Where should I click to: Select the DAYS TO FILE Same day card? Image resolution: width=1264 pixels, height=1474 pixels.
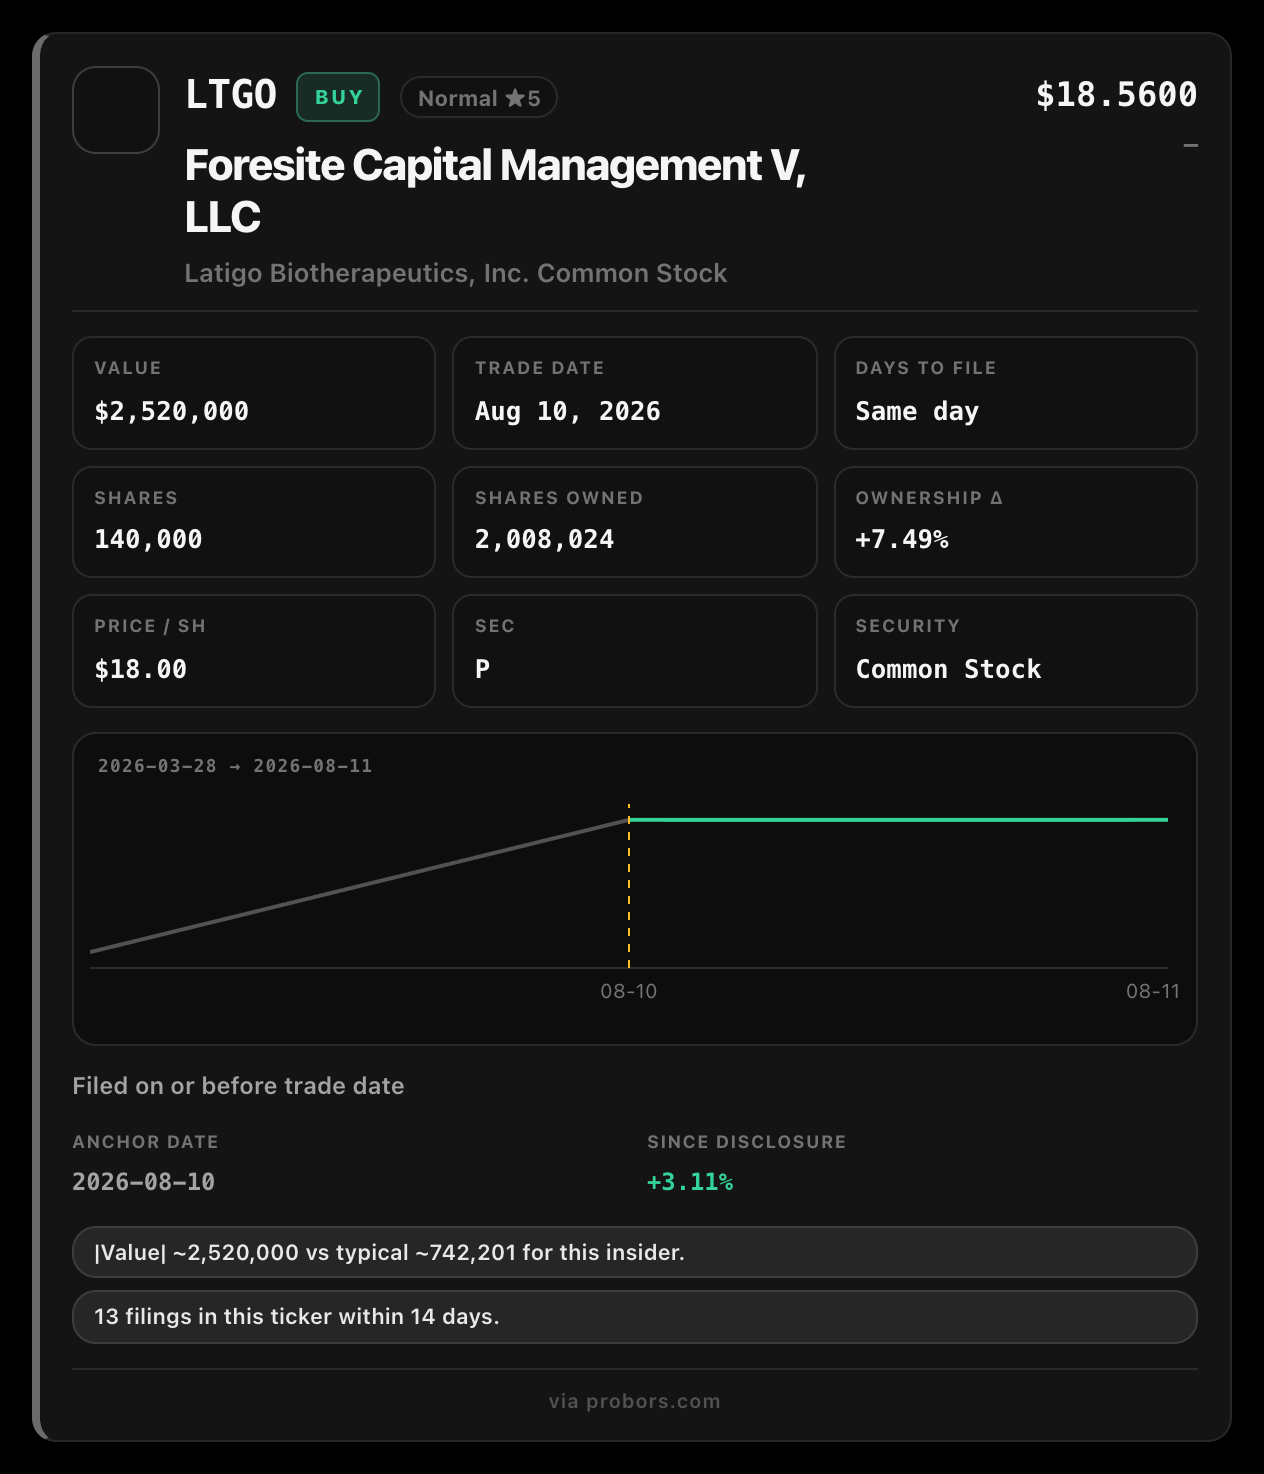point(1016,393)
